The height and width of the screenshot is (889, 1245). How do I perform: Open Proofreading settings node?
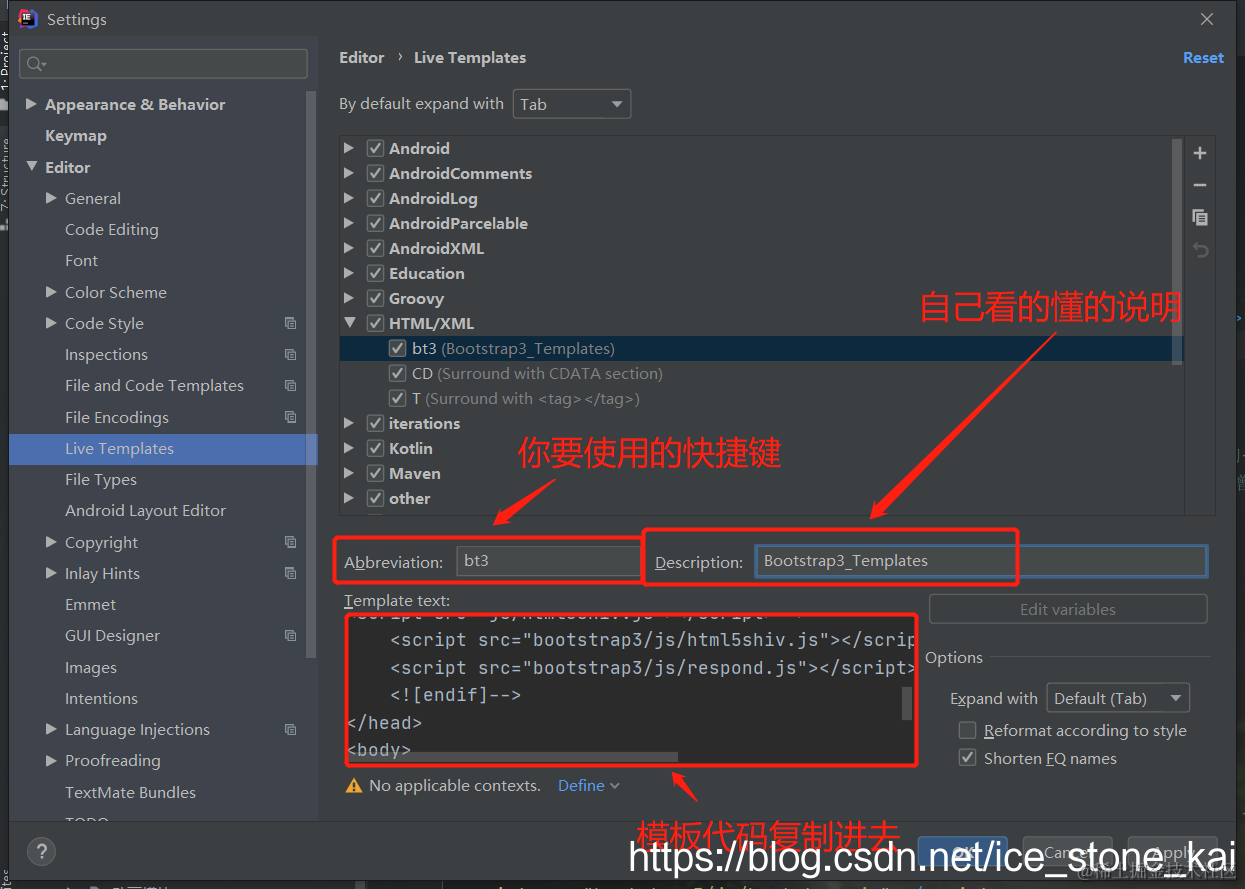click(113, 760)
